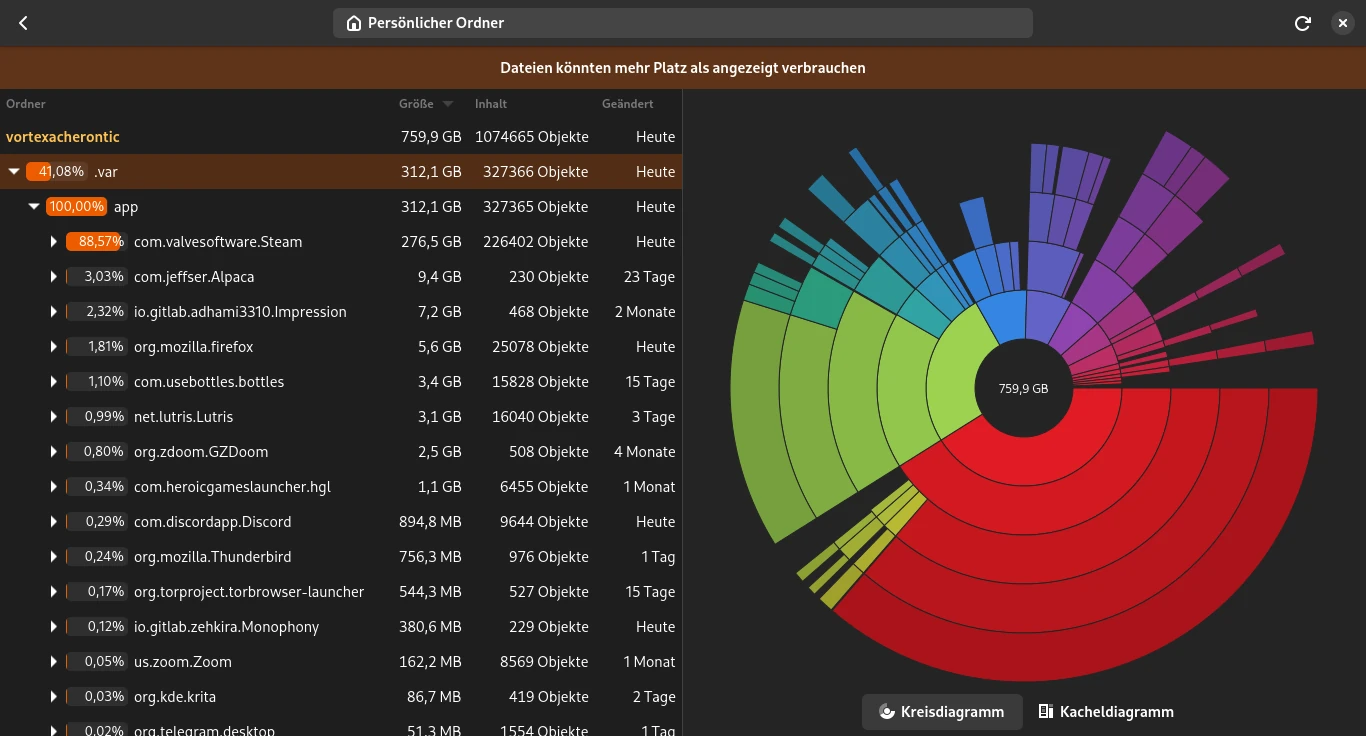Image resolution: width=1366 pixels, height=736 pixels.
Task: Click the Ordner column header
Action: (26, 104)
